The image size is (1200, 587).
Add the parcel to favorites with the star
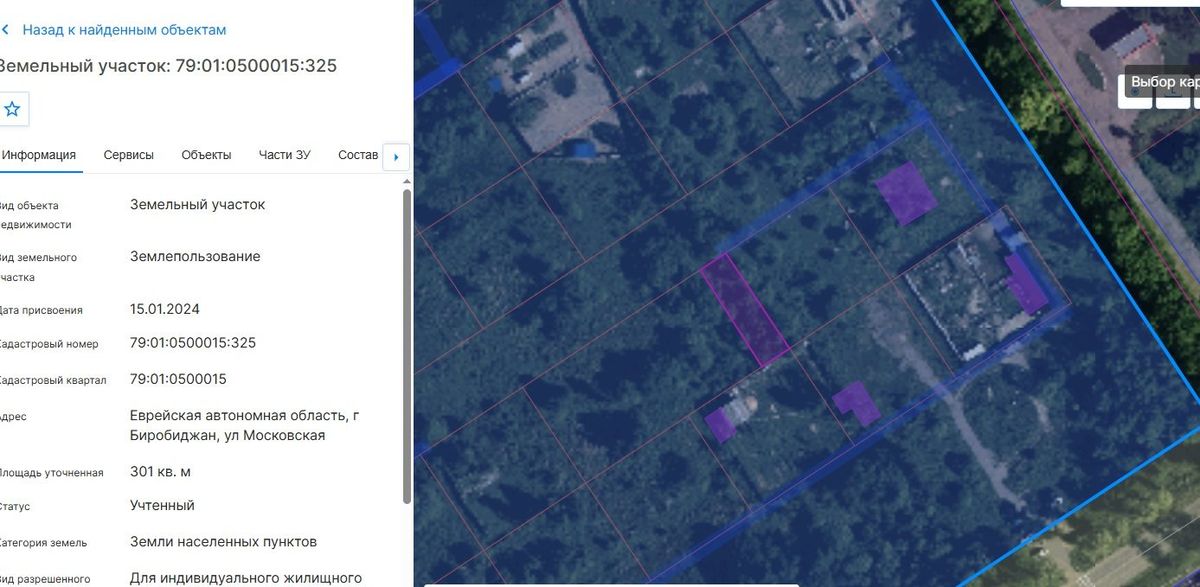coord(13,109)
